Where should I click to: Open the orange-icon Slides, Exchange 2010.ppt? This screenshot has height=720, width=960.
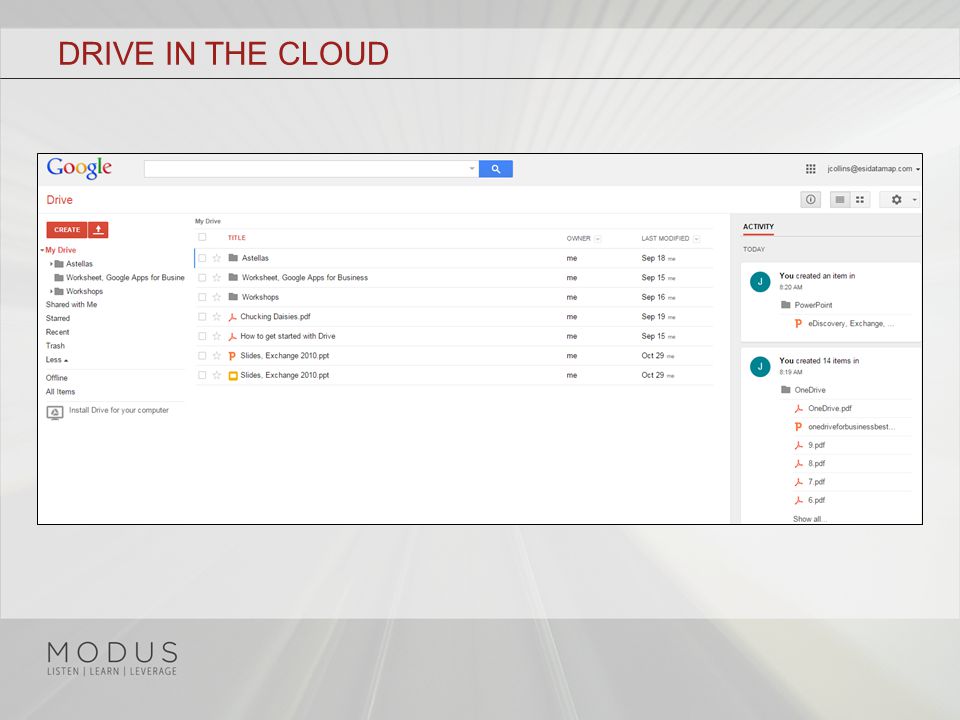click(x=285, y=356)
